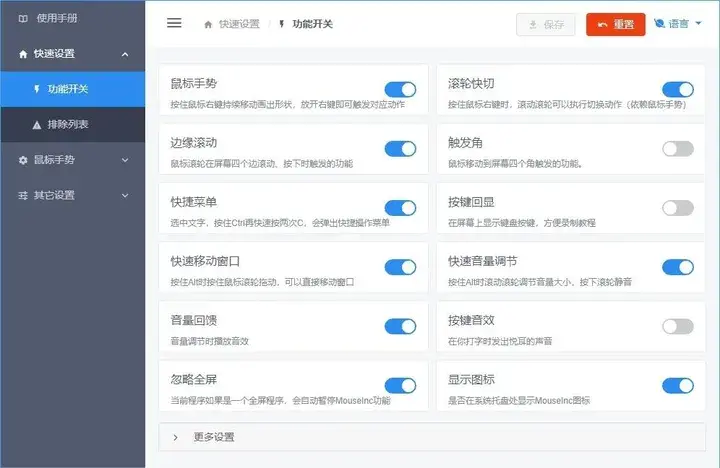This screenshot has height=468, width=720.
Task: Click the 按键回显 card title
Action: click(471, 202)
